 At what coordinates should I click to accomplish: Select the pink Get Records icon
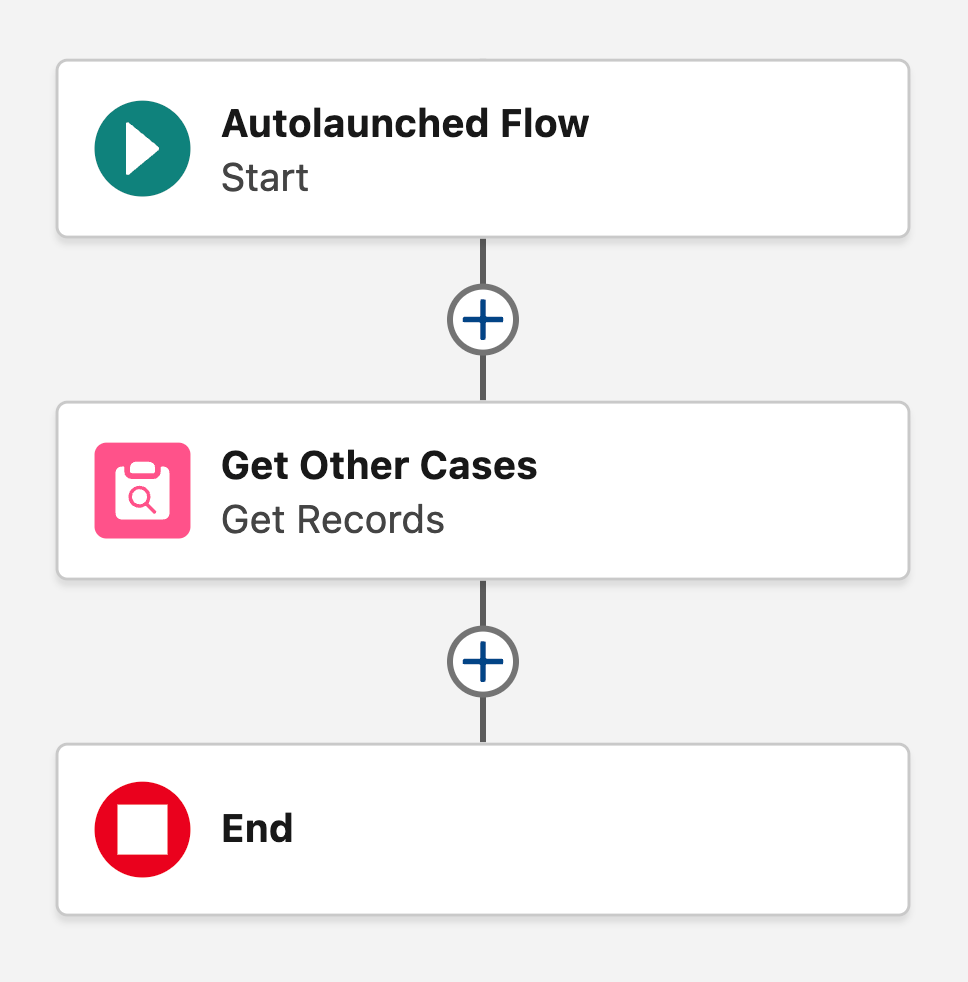point(142,490)
